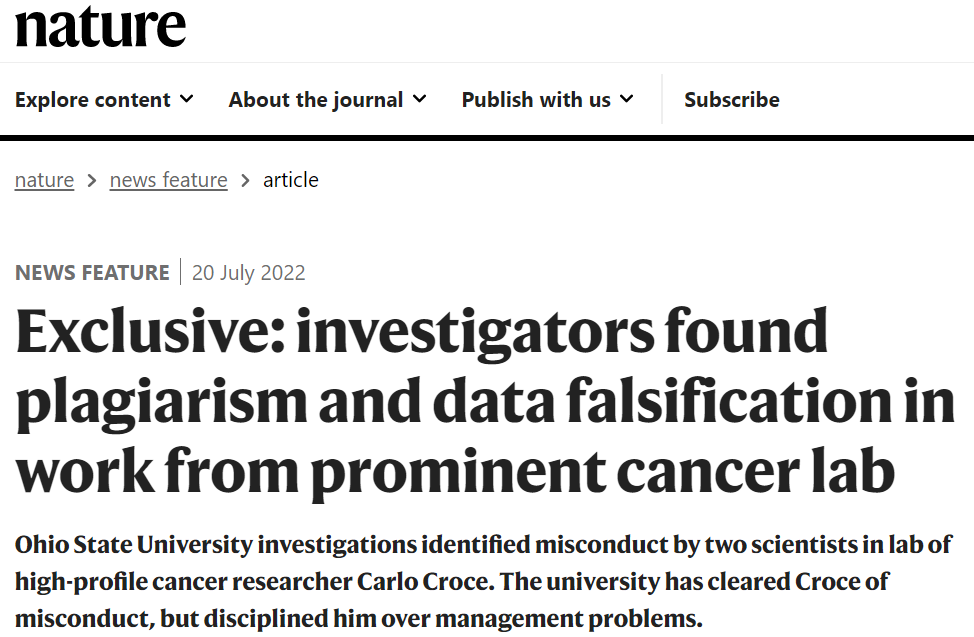The width and height of the screenshot is (974, 637).
Task: Open the Publish with us menu
Action: 536,100
